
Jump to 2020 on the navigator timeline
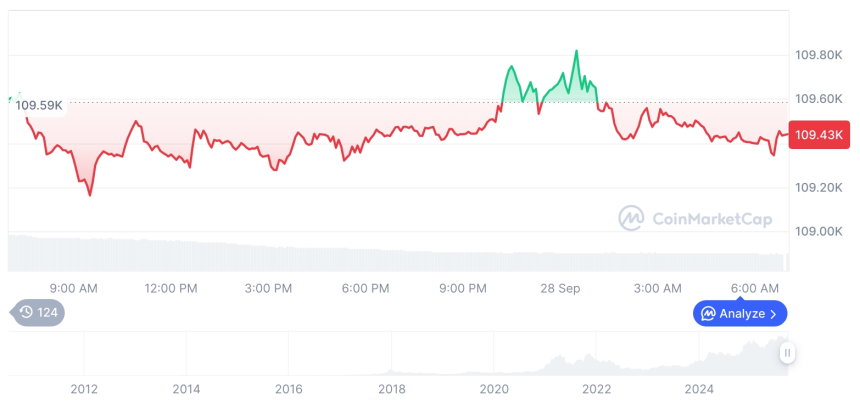tap(495, 388)
